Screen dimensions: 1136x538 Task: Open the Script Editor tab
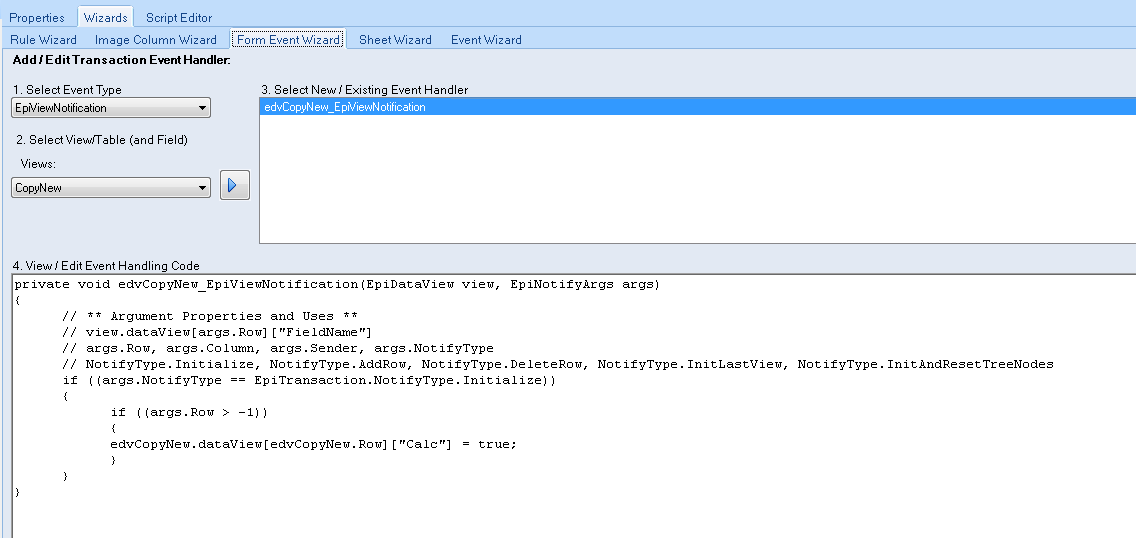click(179, 17)
